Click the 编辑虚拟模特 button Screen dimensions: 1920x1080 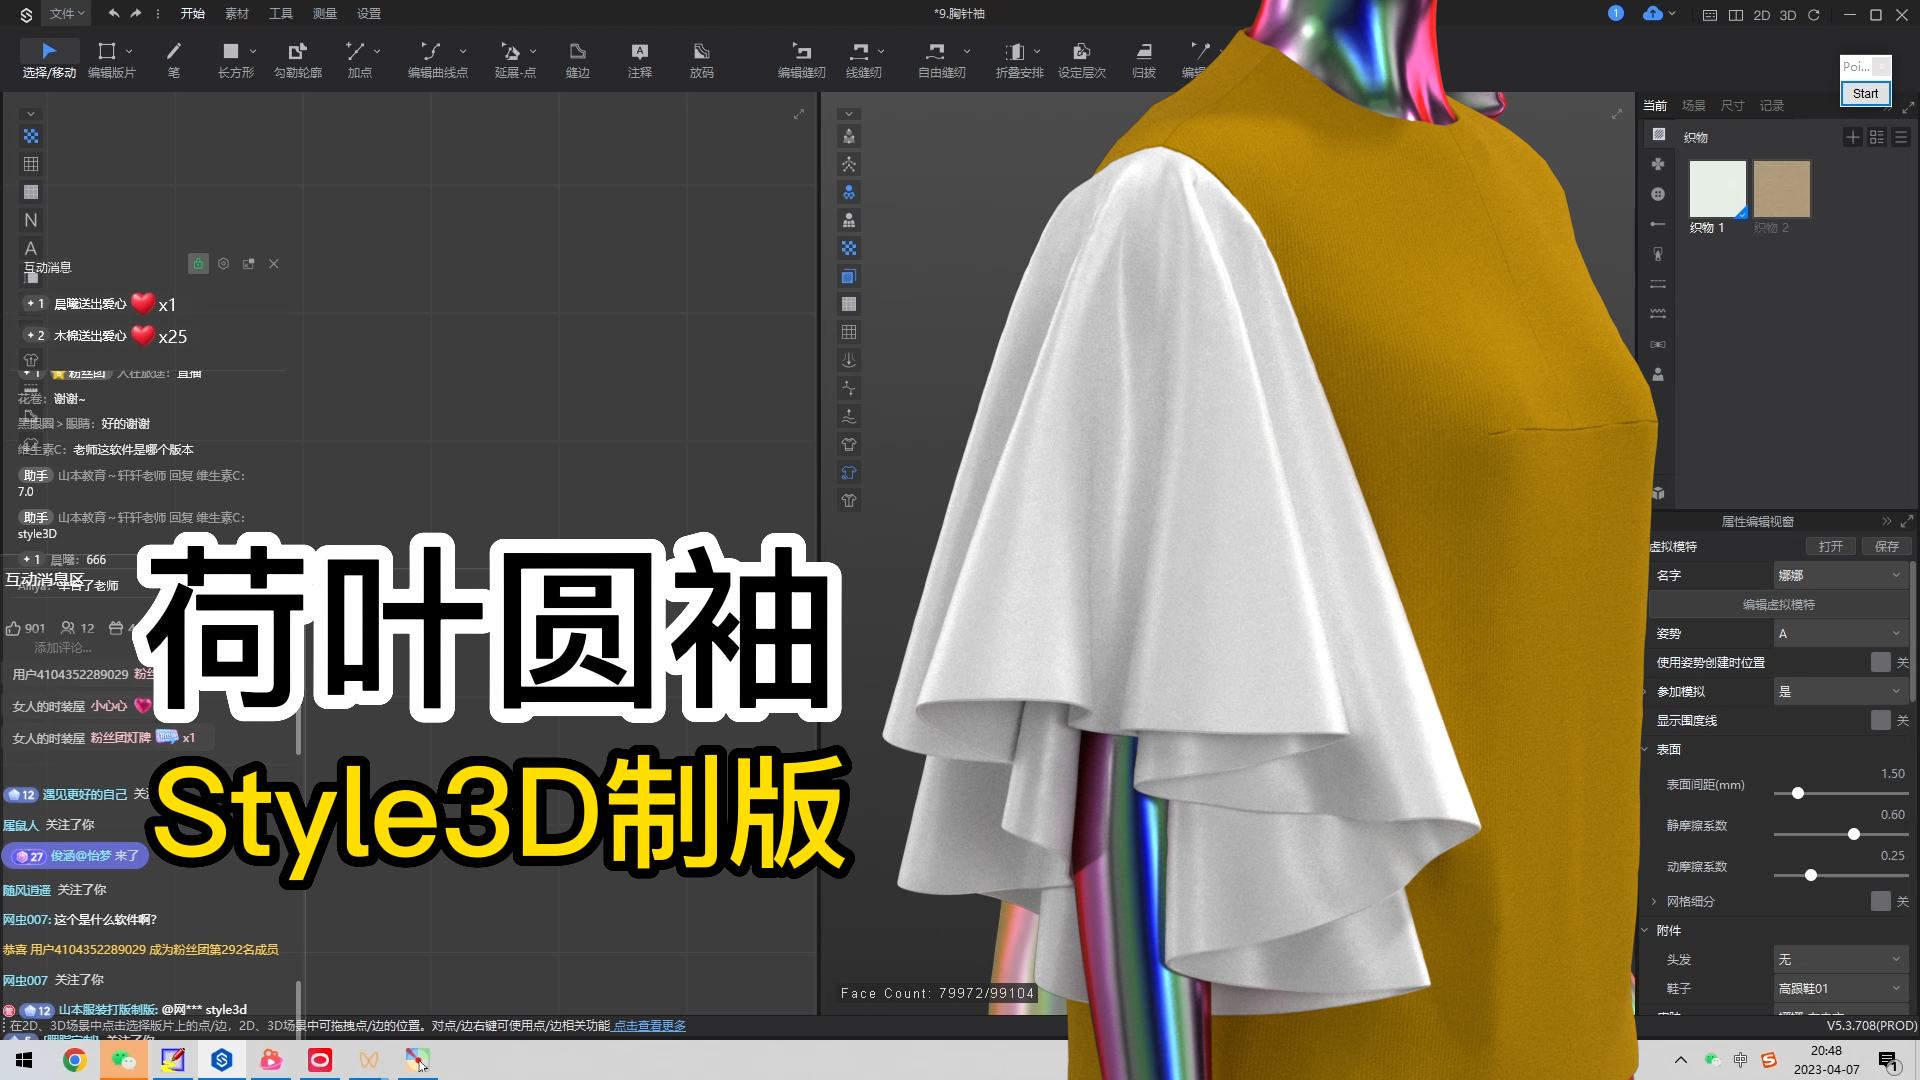1779,604
